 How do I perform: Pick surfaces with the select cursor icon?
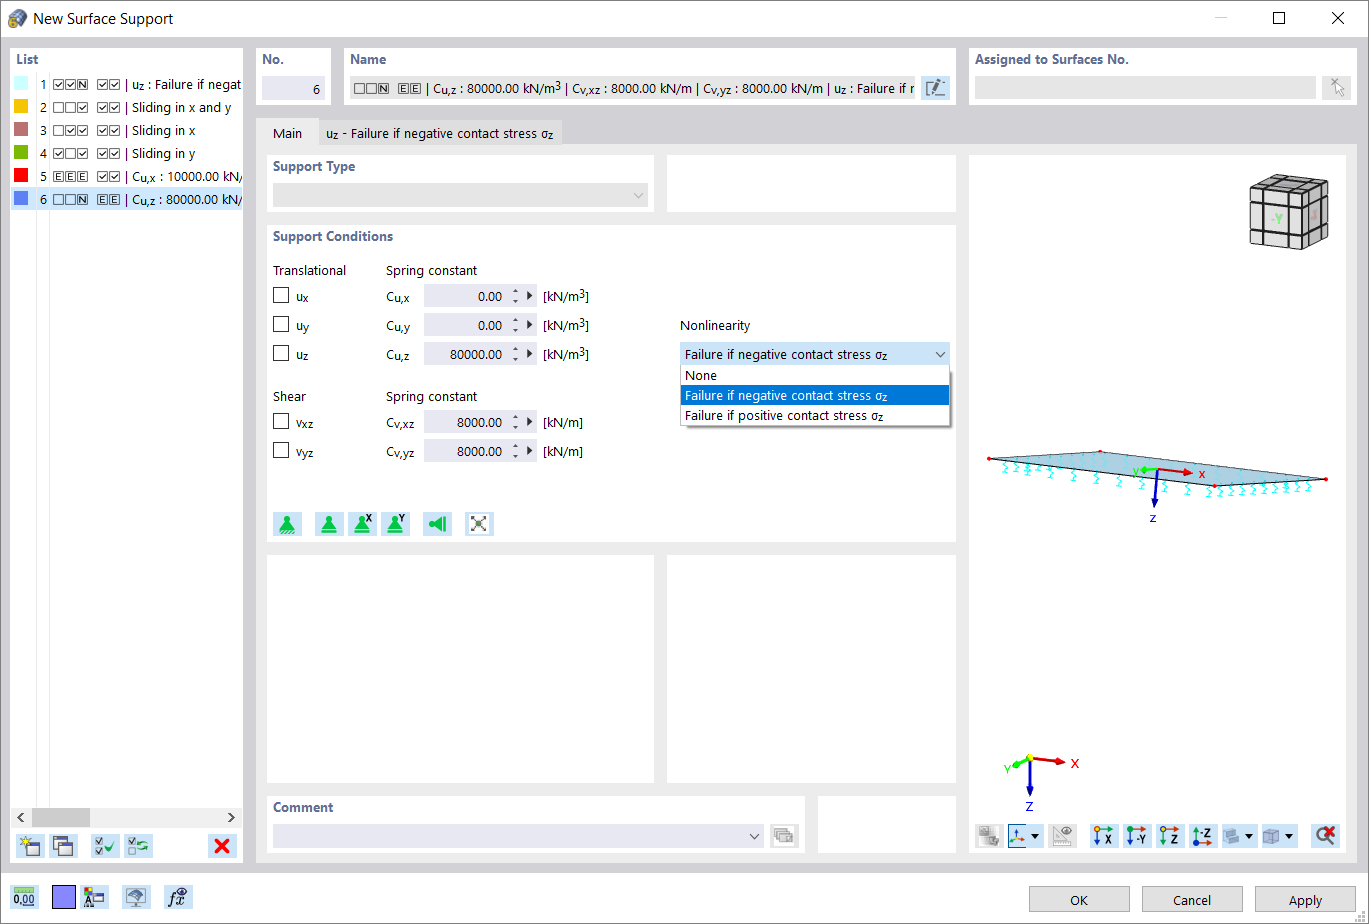[x=1336, y=88]
